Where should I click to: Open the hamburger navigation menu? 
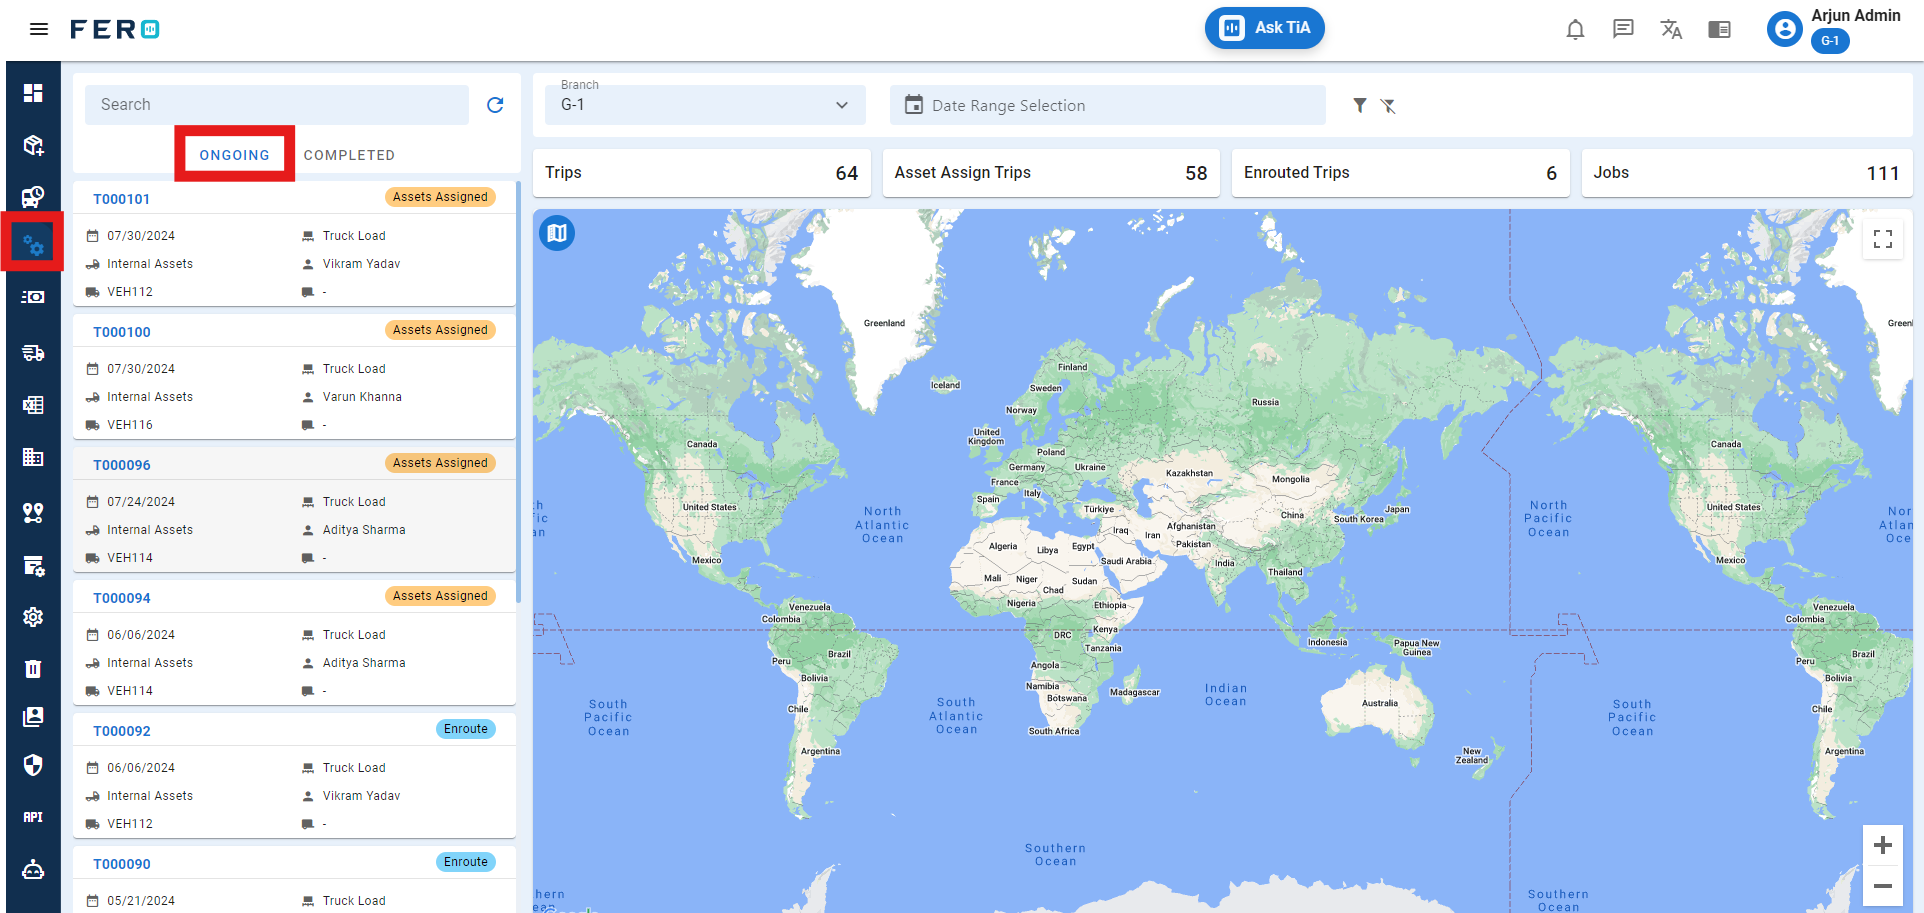(39, 29)
